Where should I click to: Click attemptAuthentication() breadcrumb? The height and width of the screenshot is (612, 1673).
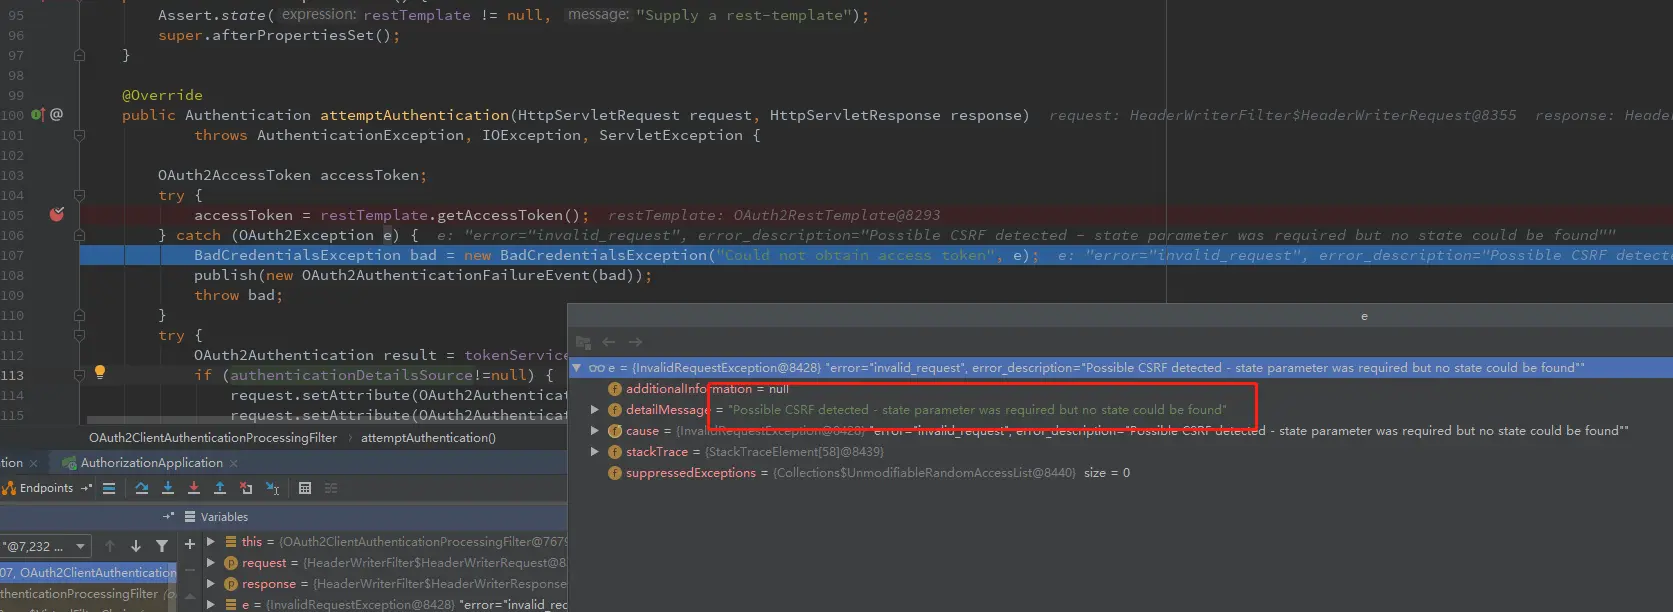tap(428, 438)
